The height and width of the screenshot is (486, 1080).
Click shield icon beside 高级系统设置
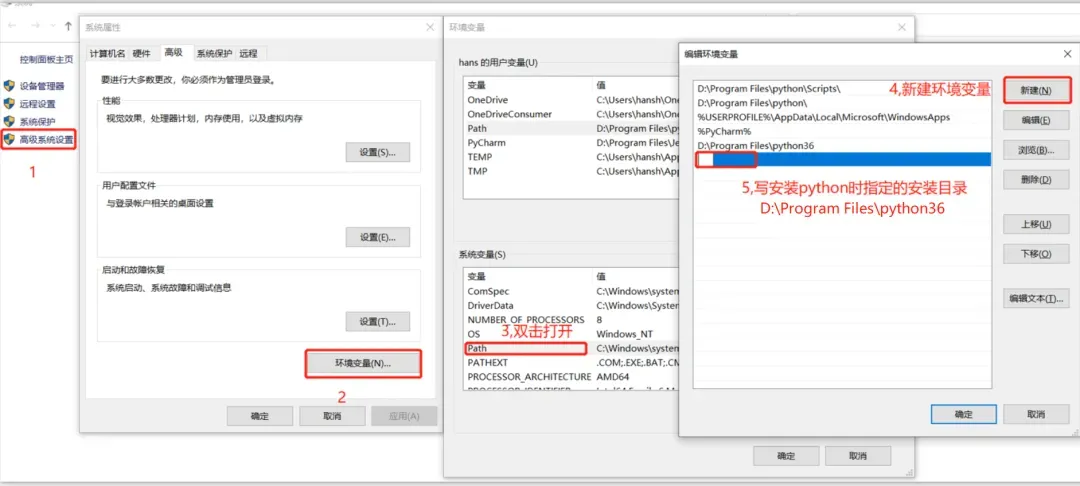(x=9, y=140)
